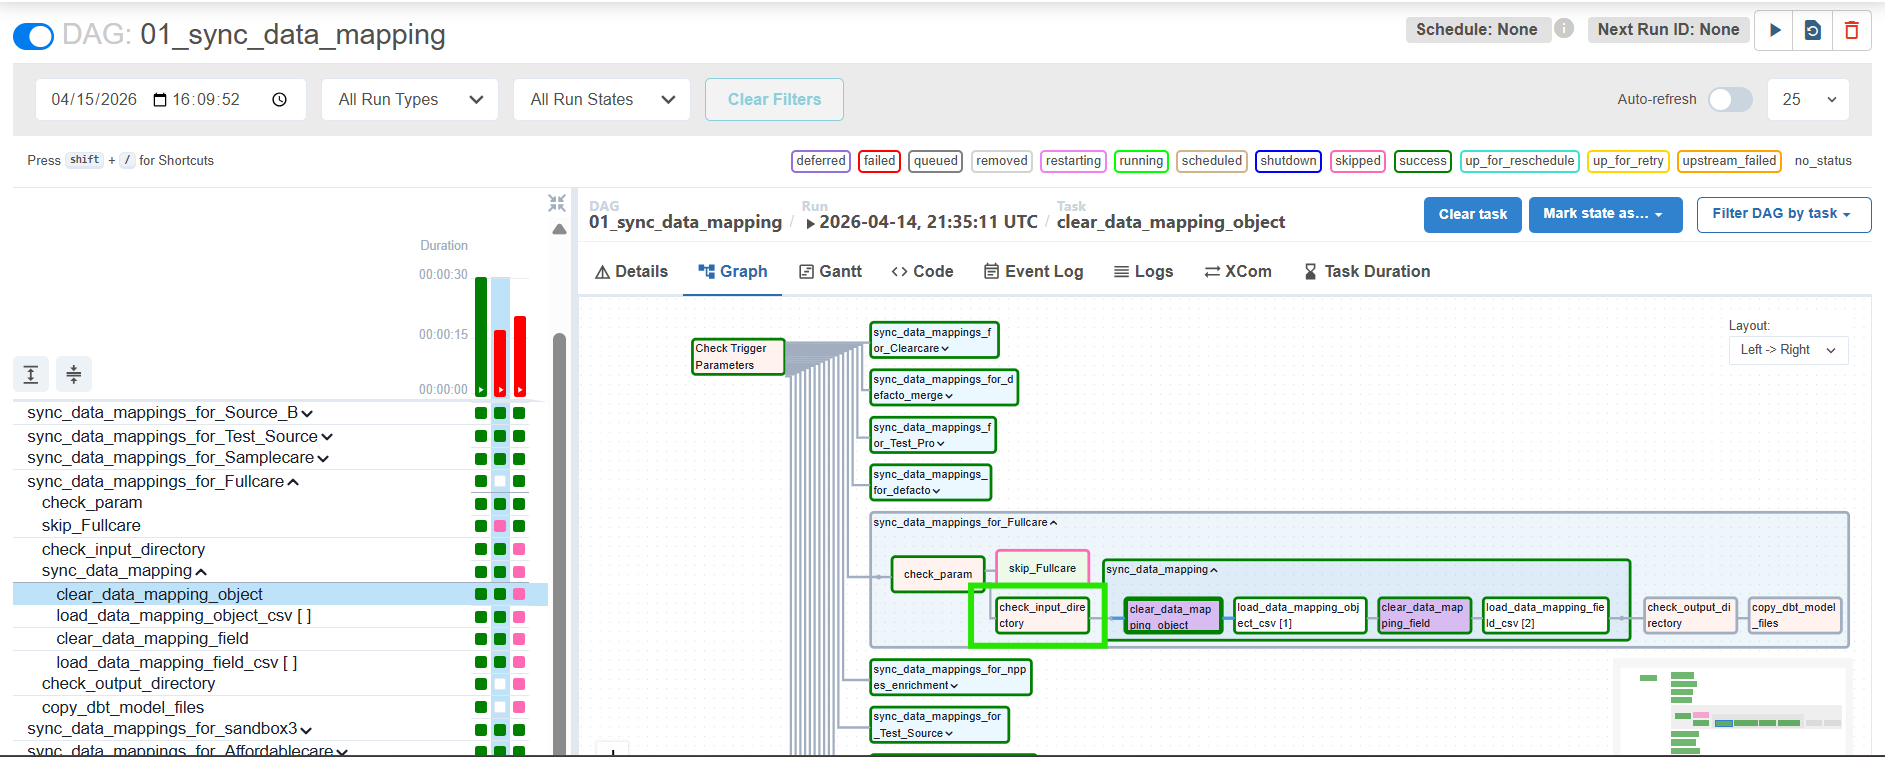Select the failed status legend

pyautogui.click(x=880, y=161)
